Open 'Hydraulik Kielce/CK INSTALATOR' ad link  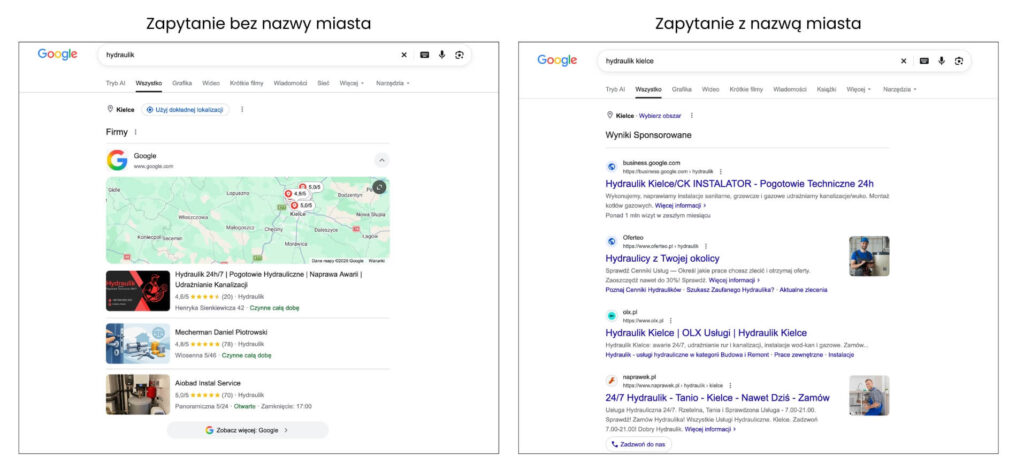coord(739,183)
